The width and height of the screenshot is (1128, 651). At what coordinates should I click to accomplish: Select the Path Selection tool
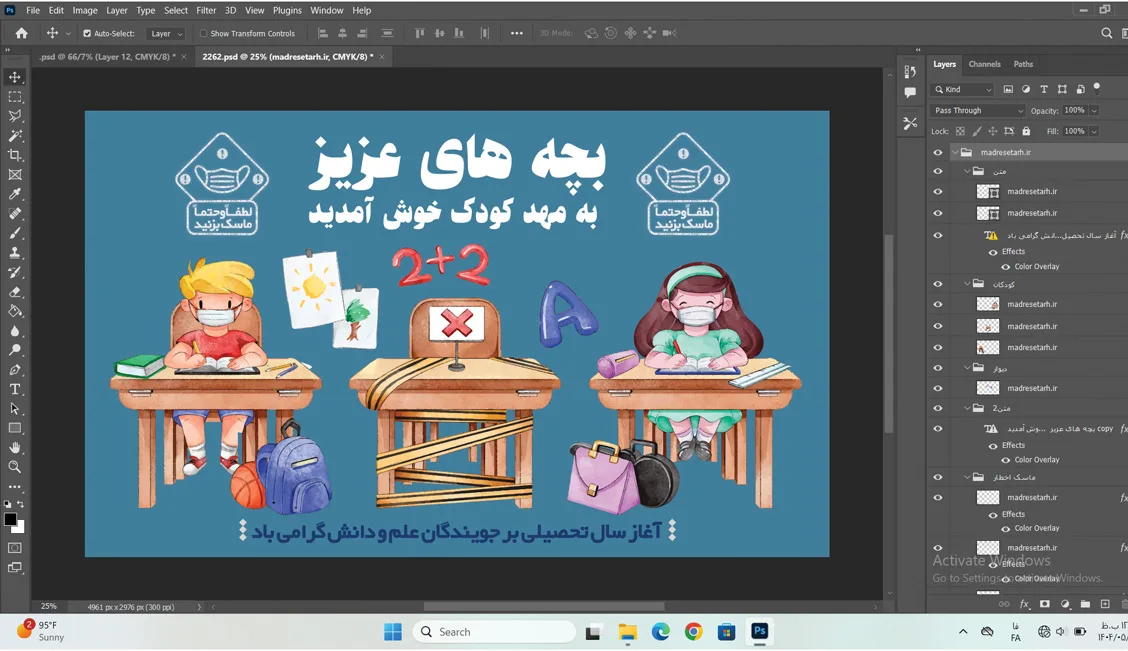(14, 409)
